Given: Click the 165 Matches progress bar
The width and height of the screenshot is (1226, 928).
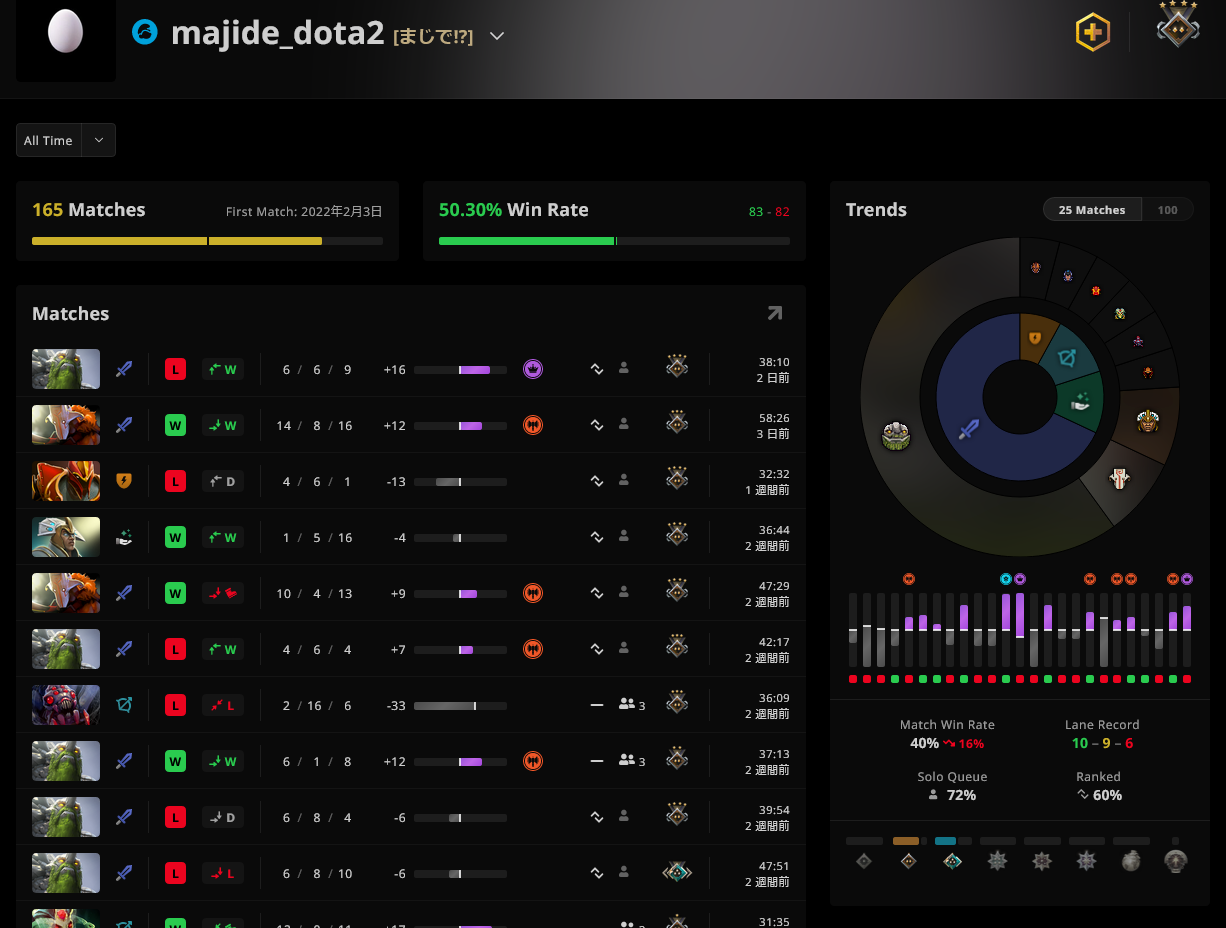Looking at the screenshot, I should (207, 241).
